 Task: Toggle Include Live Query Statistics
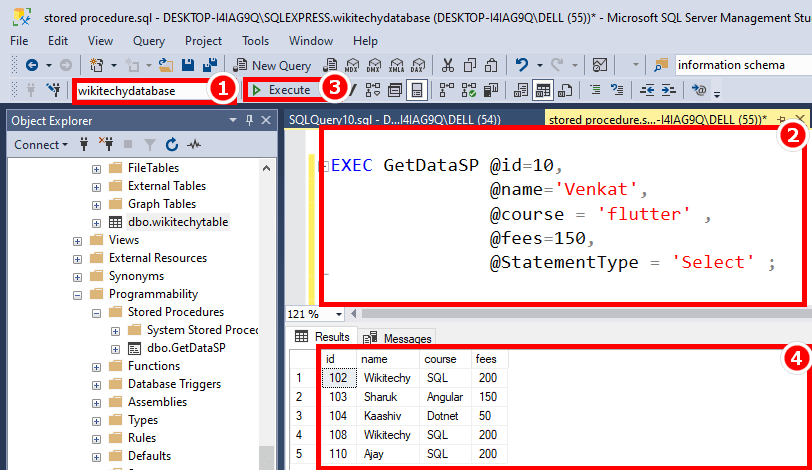(469, 90)
